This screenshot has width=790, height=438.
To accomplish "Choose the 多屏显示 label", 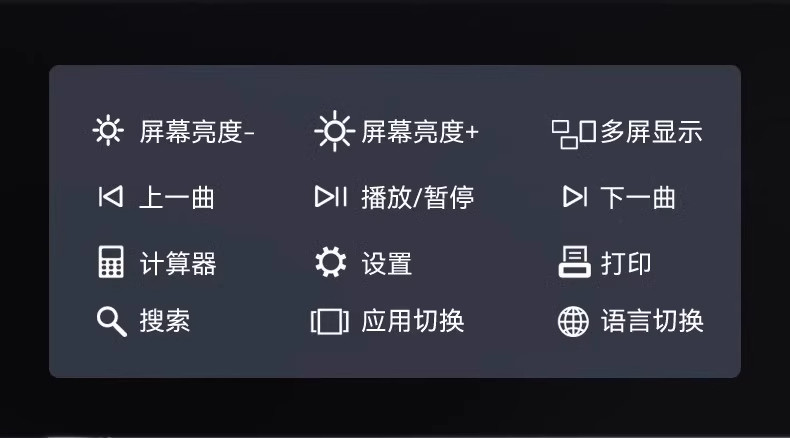I will click(651, 132).
